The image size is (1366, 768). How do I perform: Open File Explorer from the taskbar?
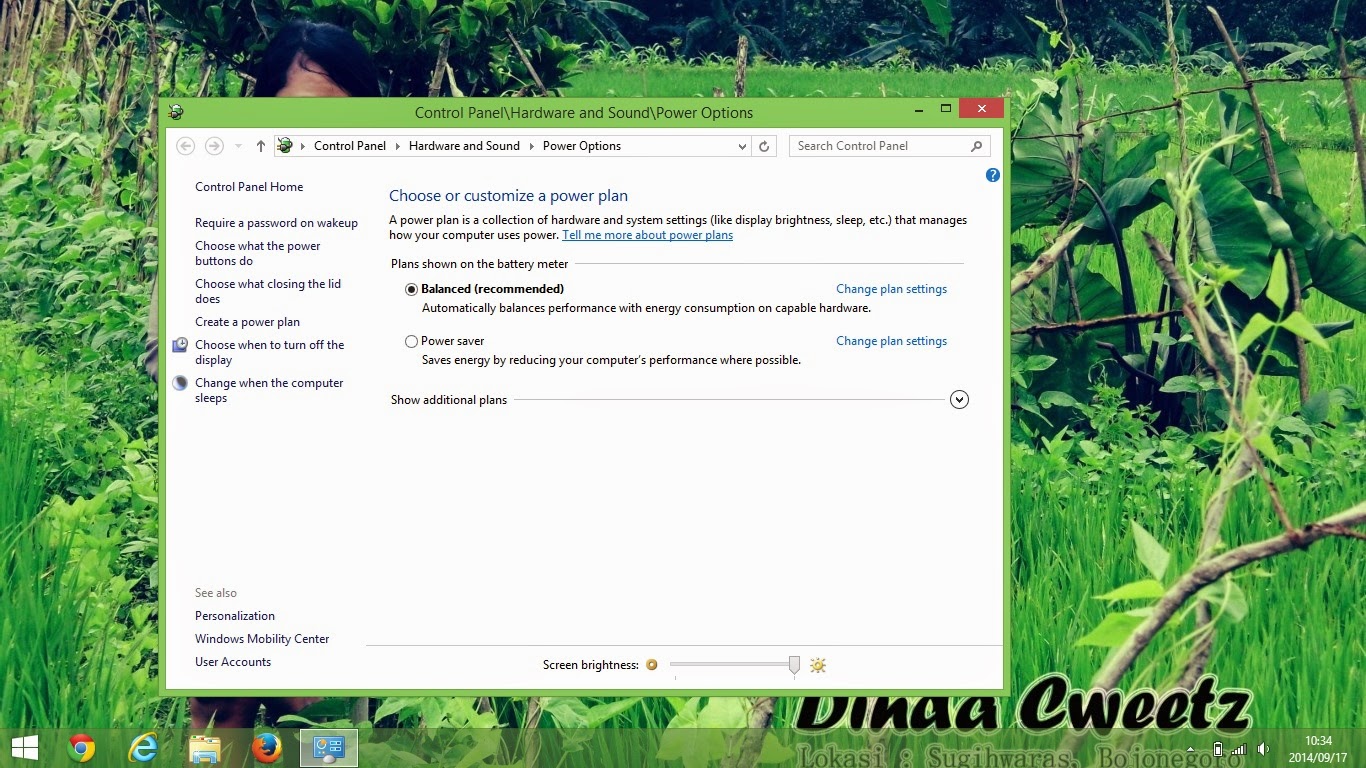point(205,748)
